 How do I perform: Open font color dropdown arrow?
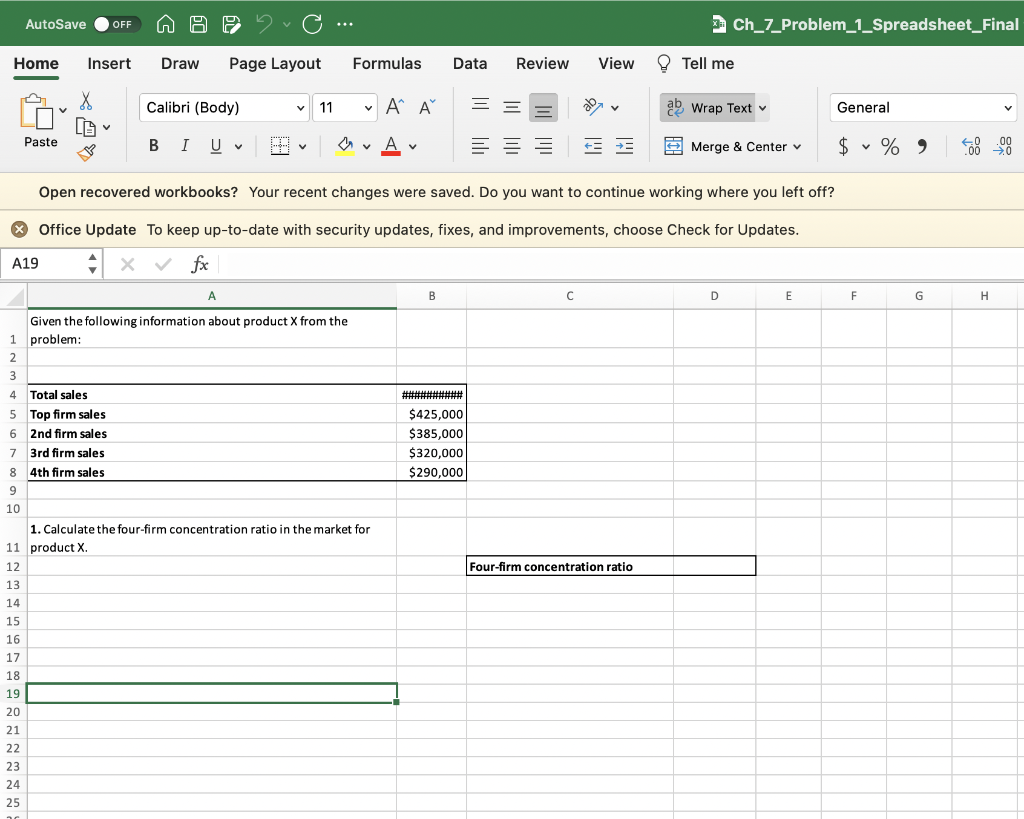coord(413,146)
